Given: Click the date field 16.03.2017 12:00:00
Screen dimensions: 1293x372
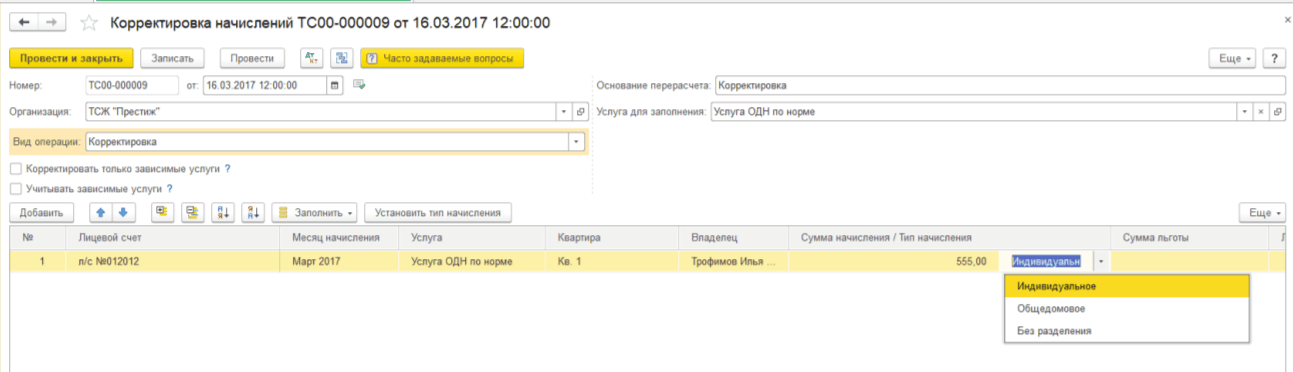Looking at the screenshot, I should [x=264, y=85].
